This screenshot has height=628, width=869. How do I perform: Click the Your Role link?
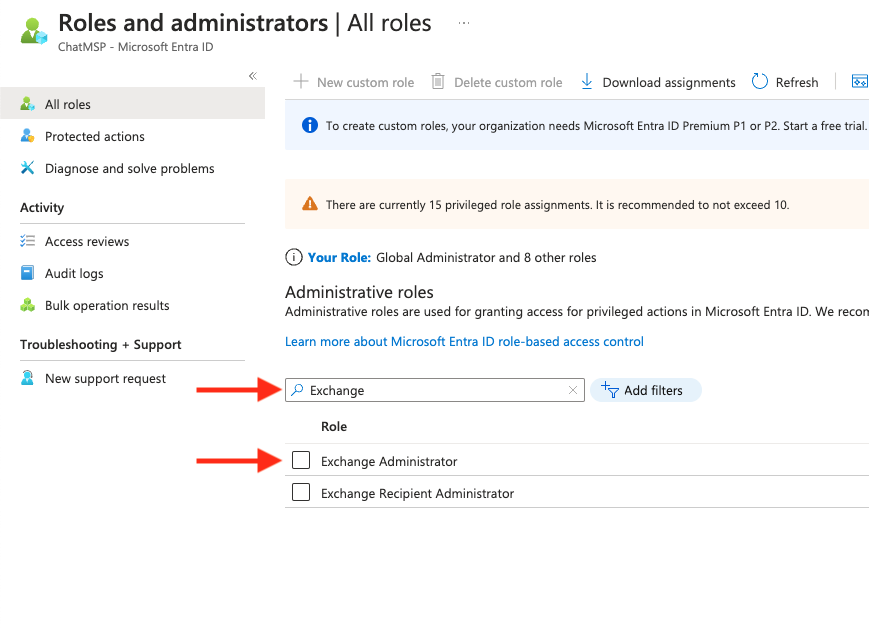339,258
